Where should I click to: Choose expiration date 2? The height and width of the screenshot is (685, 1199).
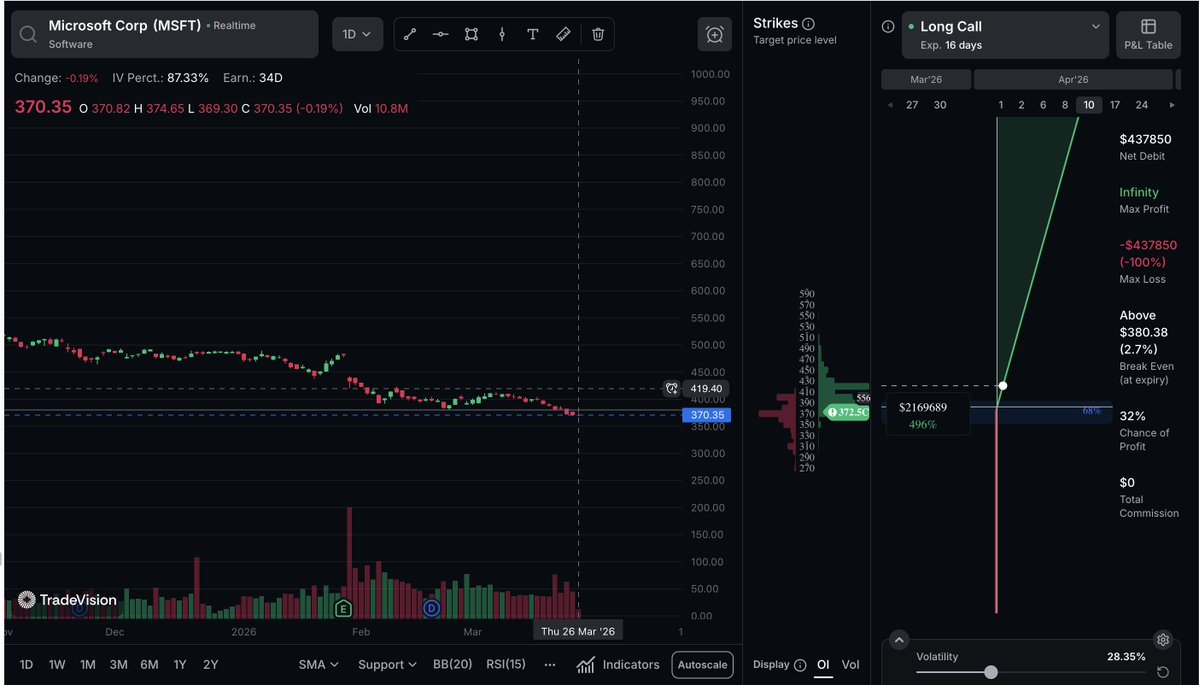click(1021, 105)
